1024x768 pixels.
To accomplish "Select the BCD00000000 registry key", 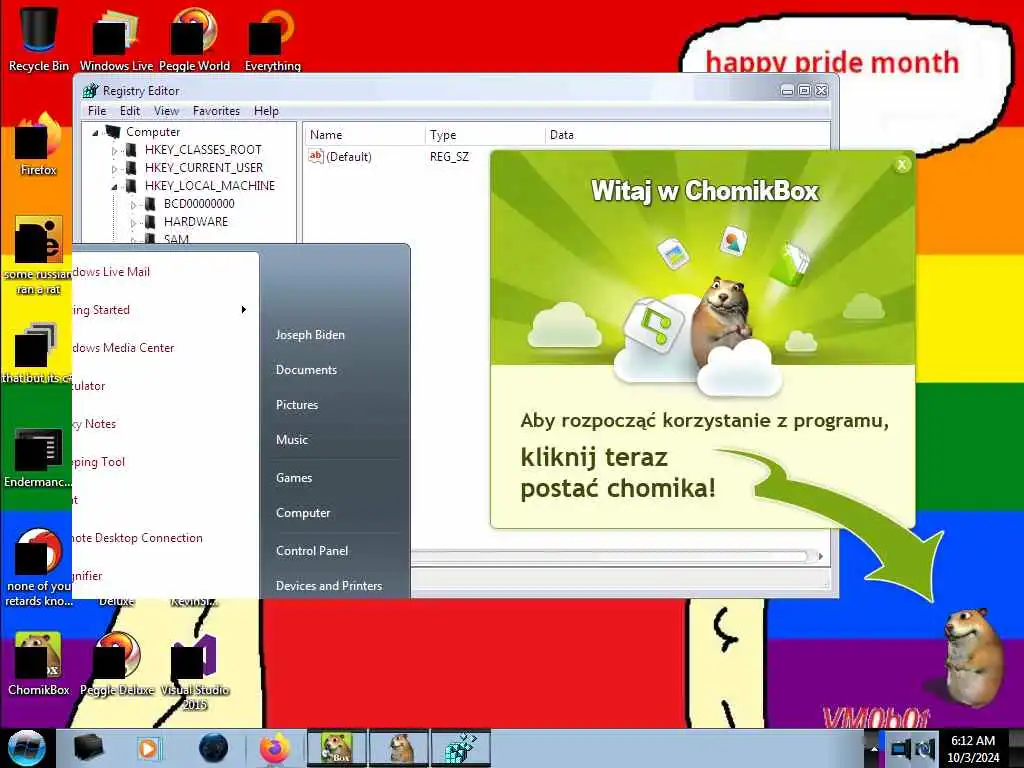I will point(199,204).
